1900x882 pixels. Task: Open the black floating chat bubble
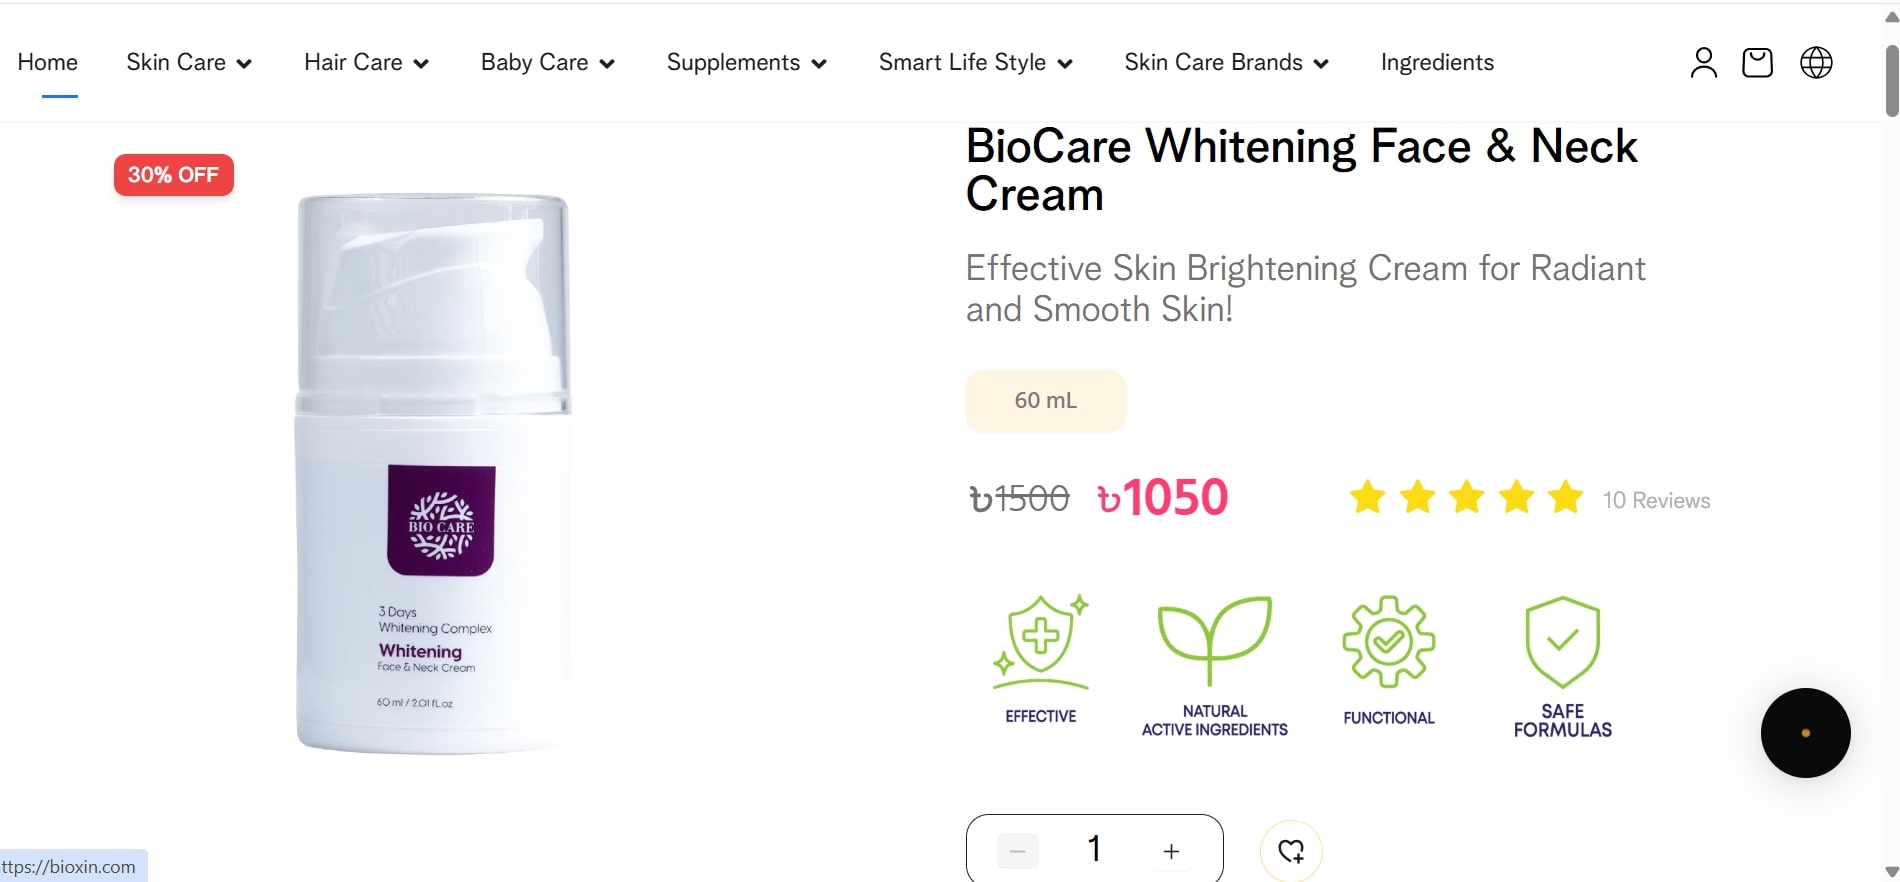click(1805, 733)
